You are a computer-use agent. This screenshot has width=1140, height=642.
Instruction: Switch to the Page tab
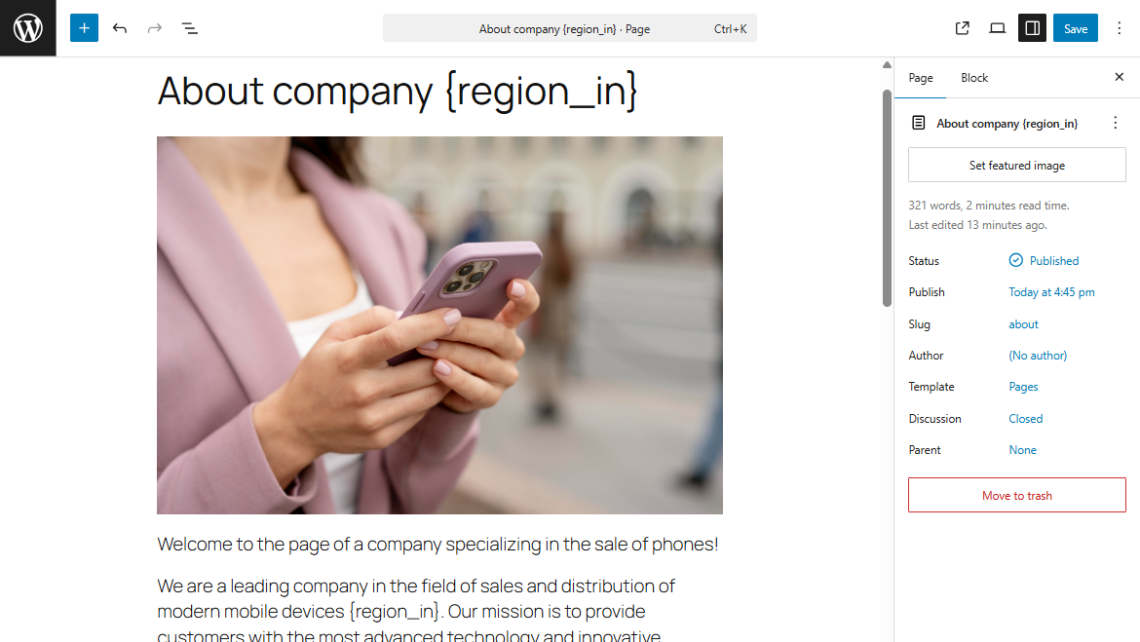(x=920, y=78)
